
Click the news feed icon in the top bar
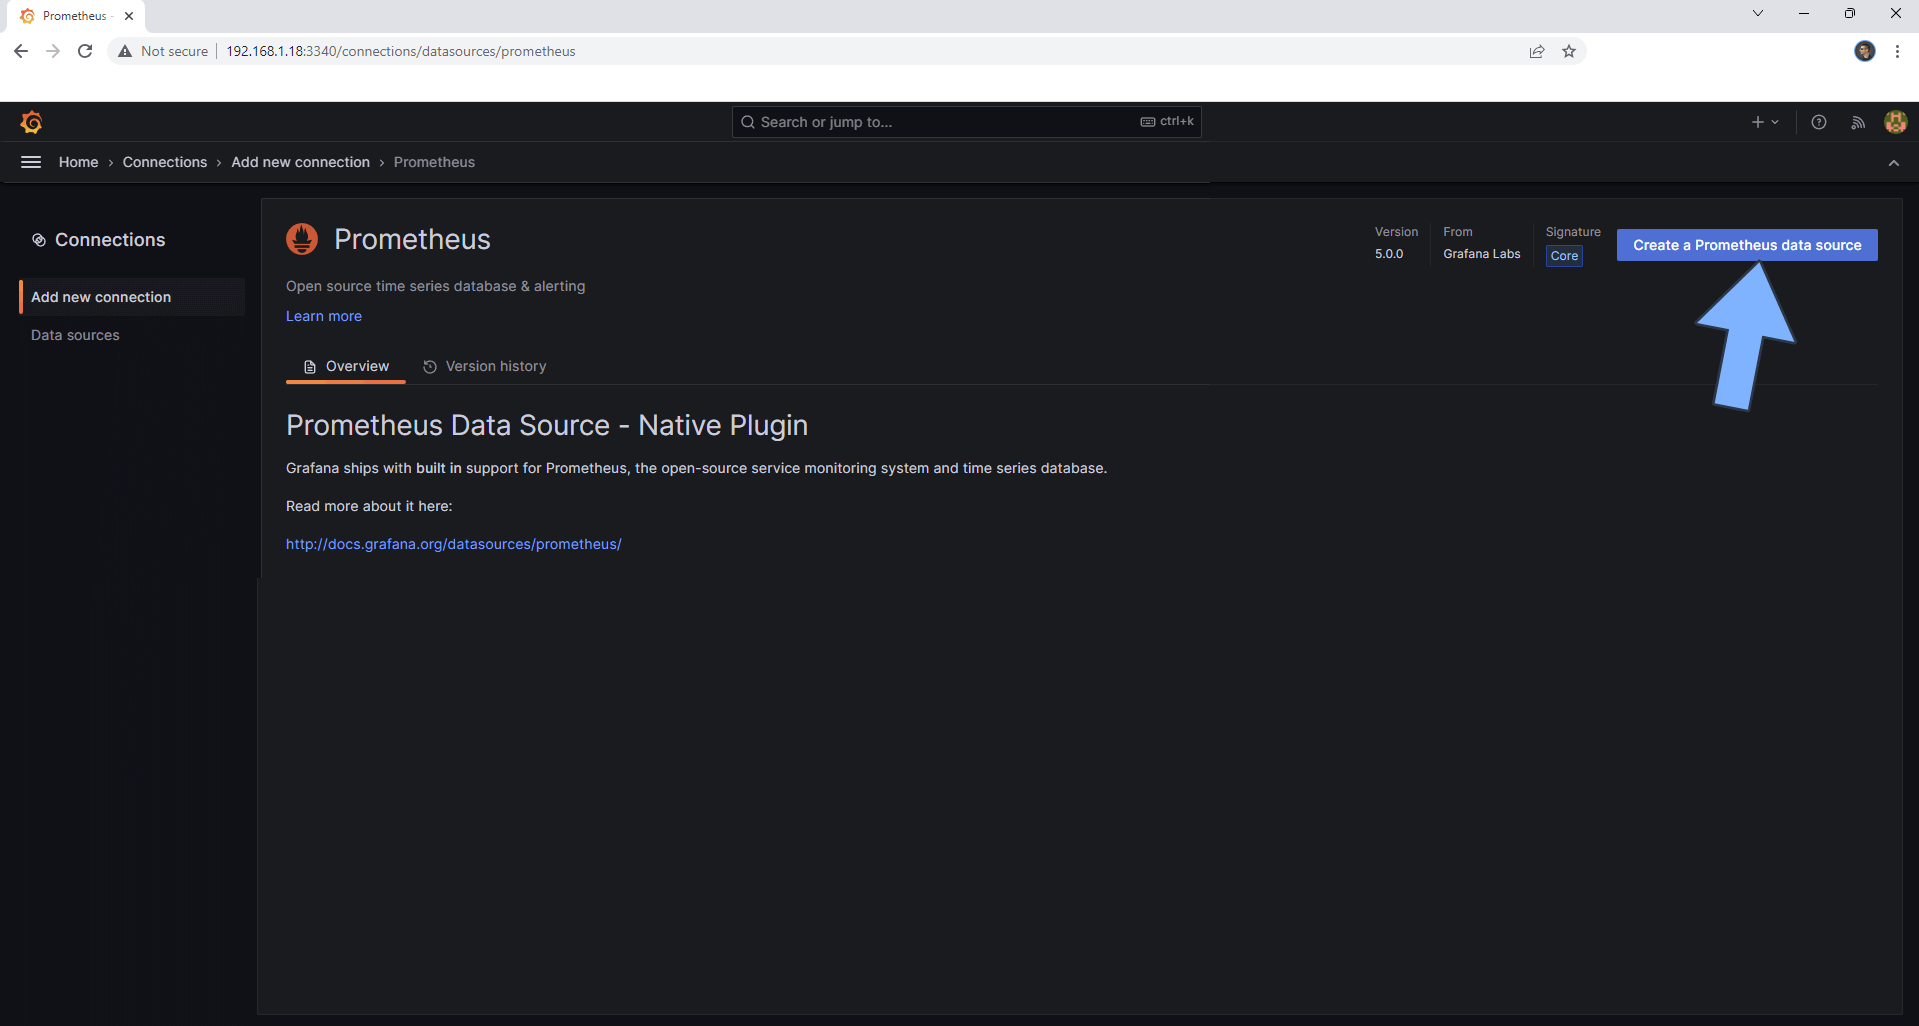click(x=1857, y=121)
